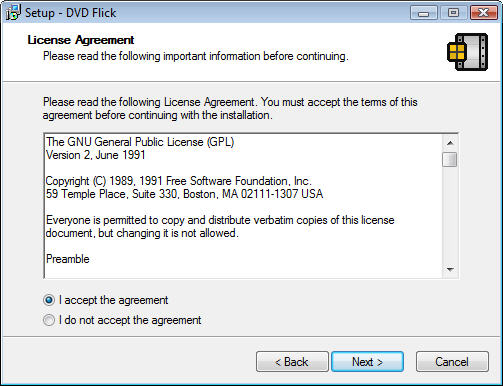This screenshot has width=503, height=386.
Task: Click the "Everyone is permitted to copy" paragraph
Action: click(220, 226)
